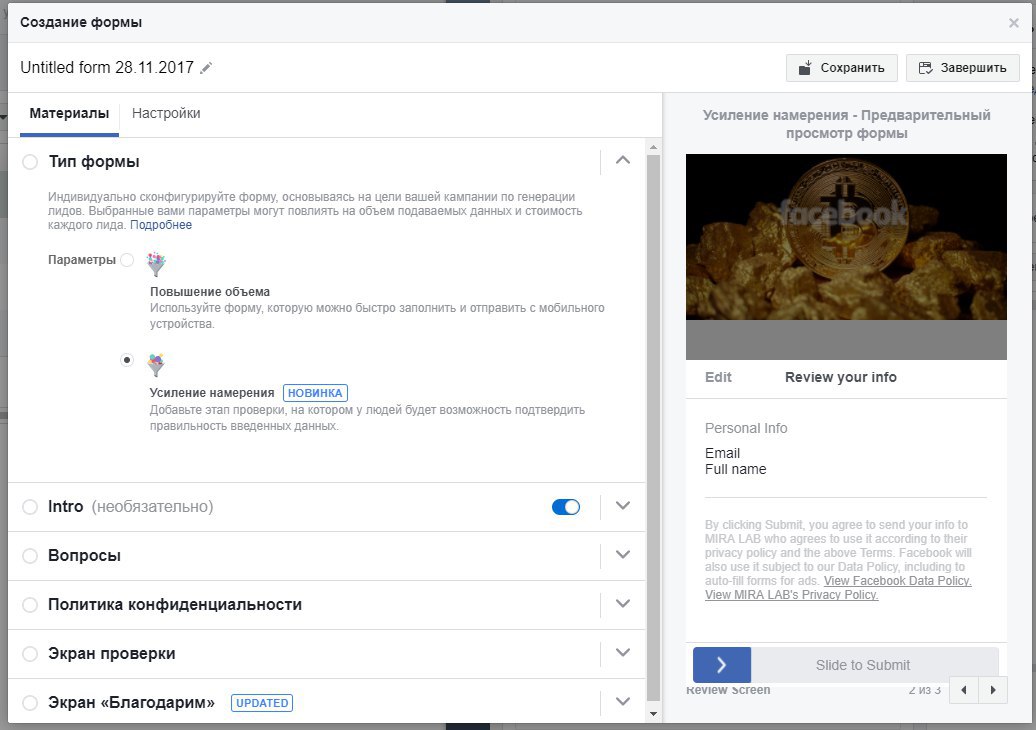
Task: Click the Повышение объема funnel icon
Action: click(x=156, y=264)
